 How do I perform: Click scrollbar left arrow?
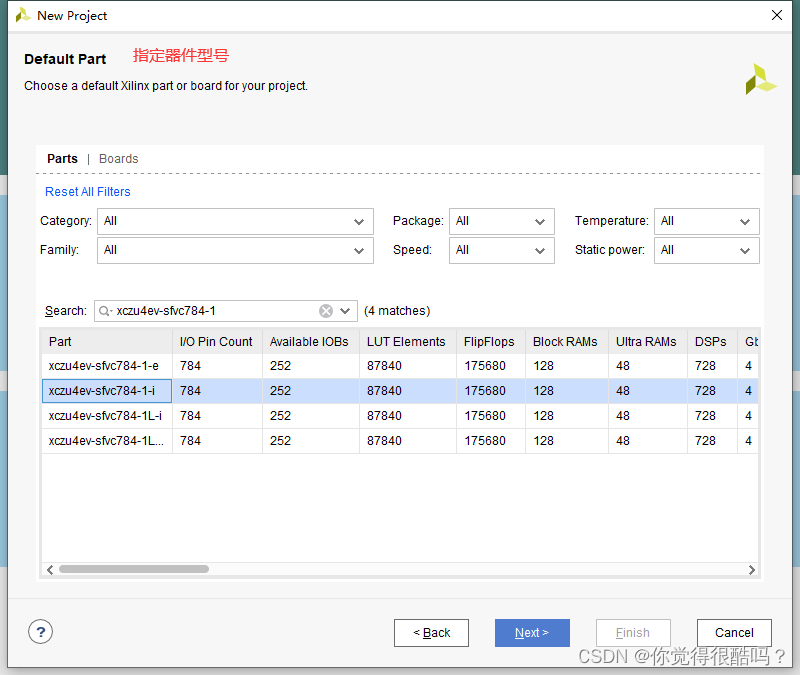click(49, 569)
